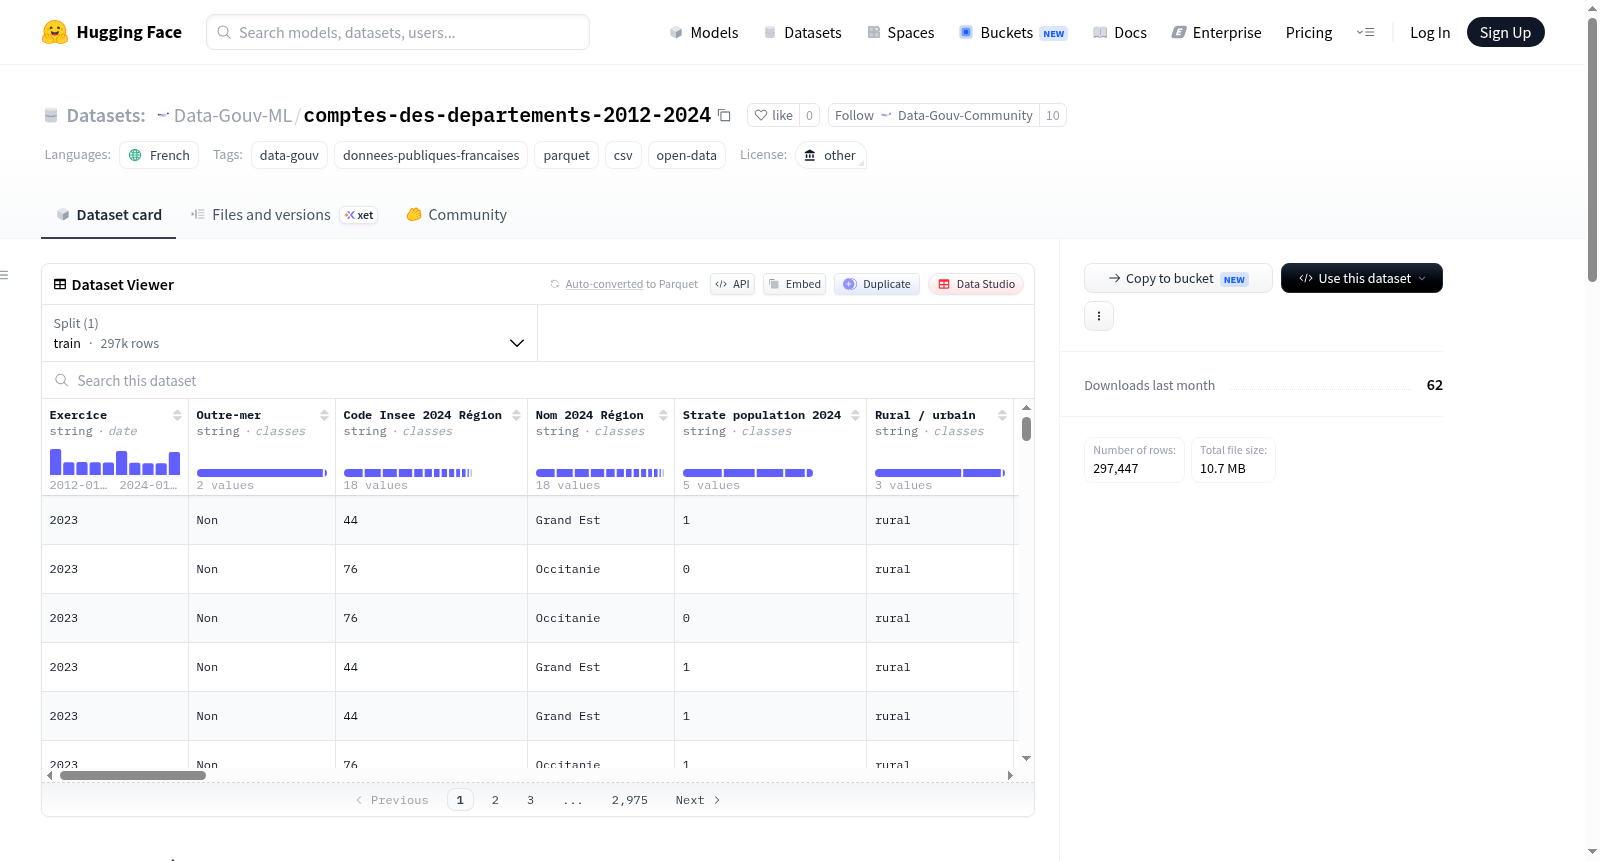Click the heart like button

pyautogui.click(x=773, y=115)
